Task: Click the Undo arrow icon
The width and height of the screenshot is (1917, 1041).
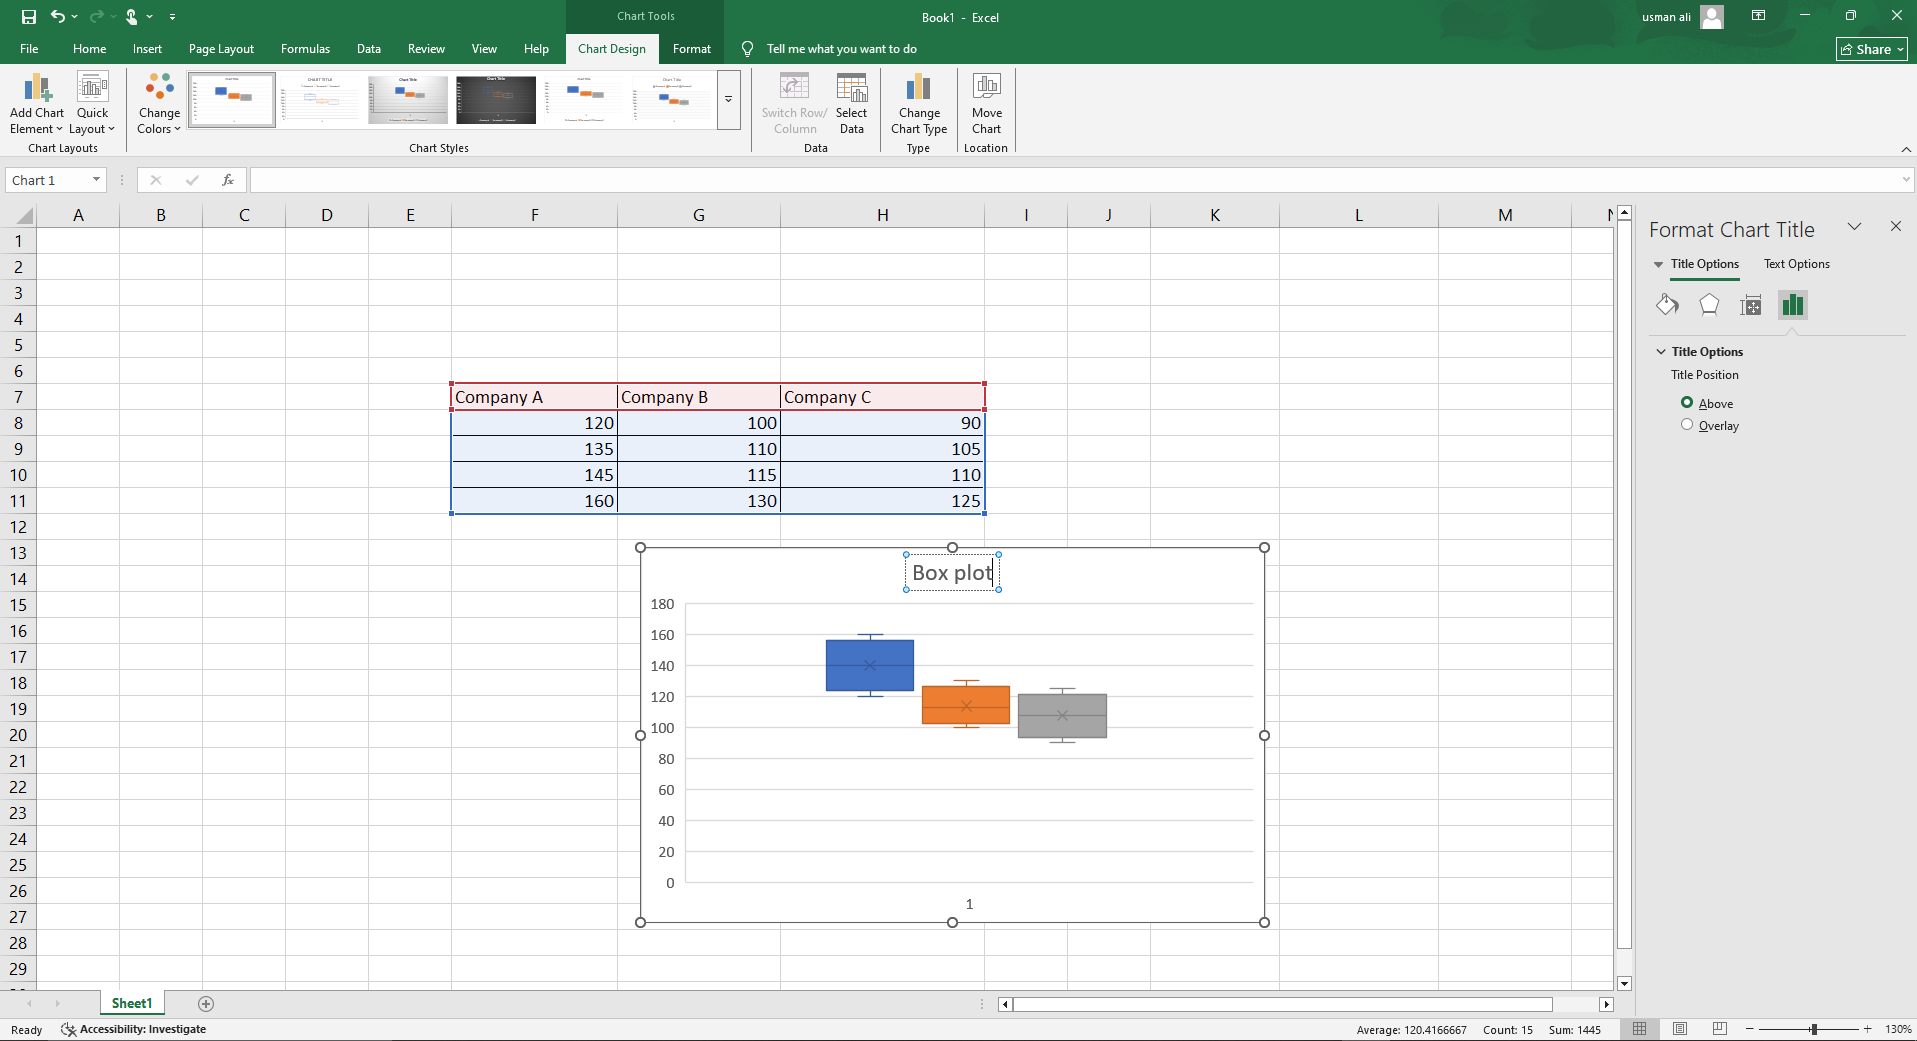Action: click(58, 16)
